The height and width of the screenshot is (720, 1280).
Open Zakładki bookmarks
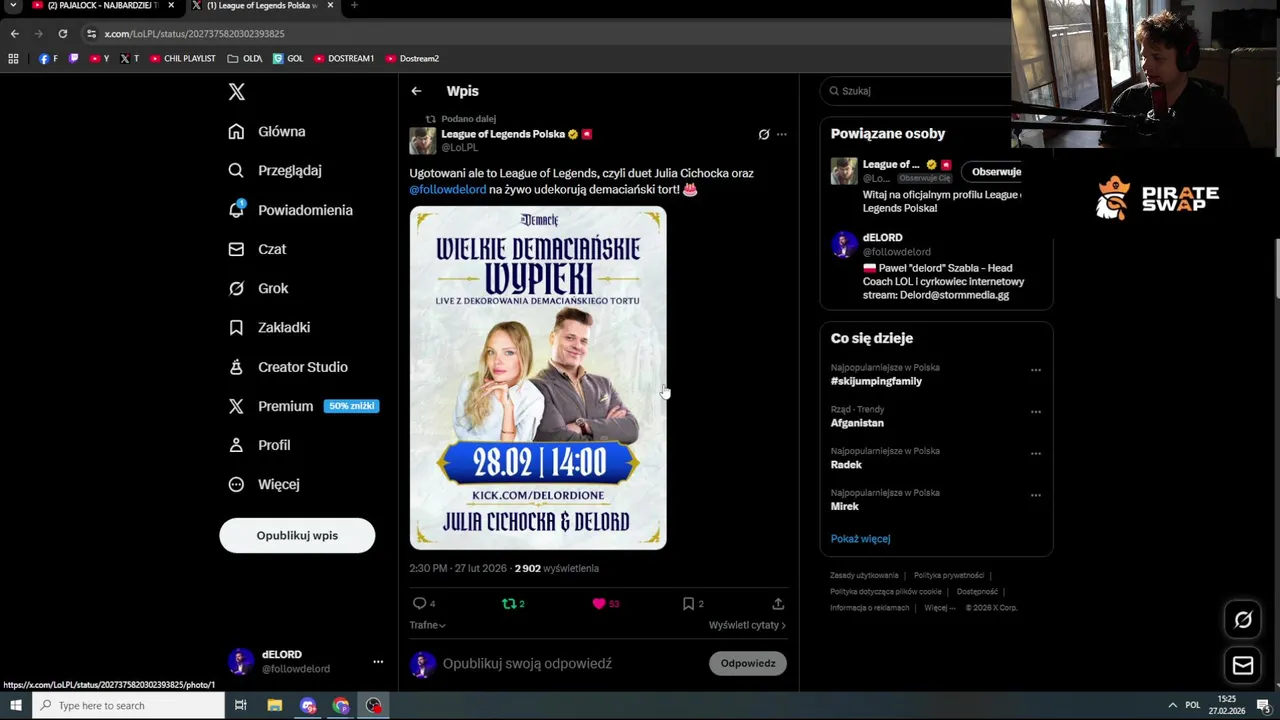coord(269,327)
